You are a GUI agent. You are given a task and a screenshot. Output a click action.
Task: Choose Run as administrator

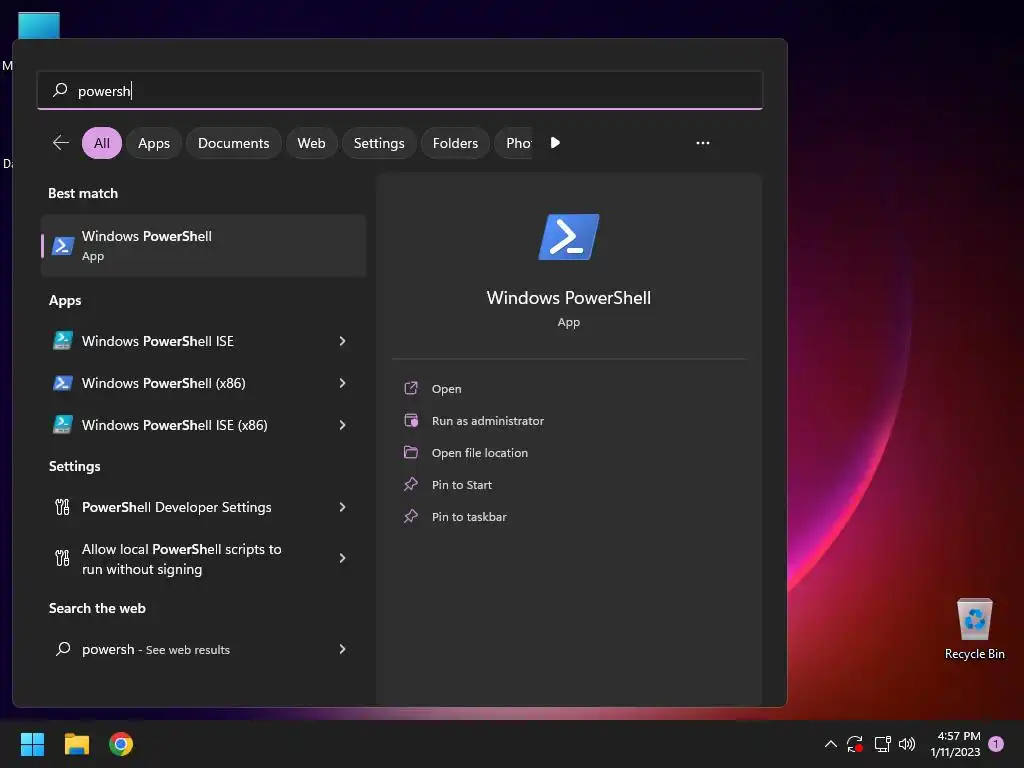point(488,421)
